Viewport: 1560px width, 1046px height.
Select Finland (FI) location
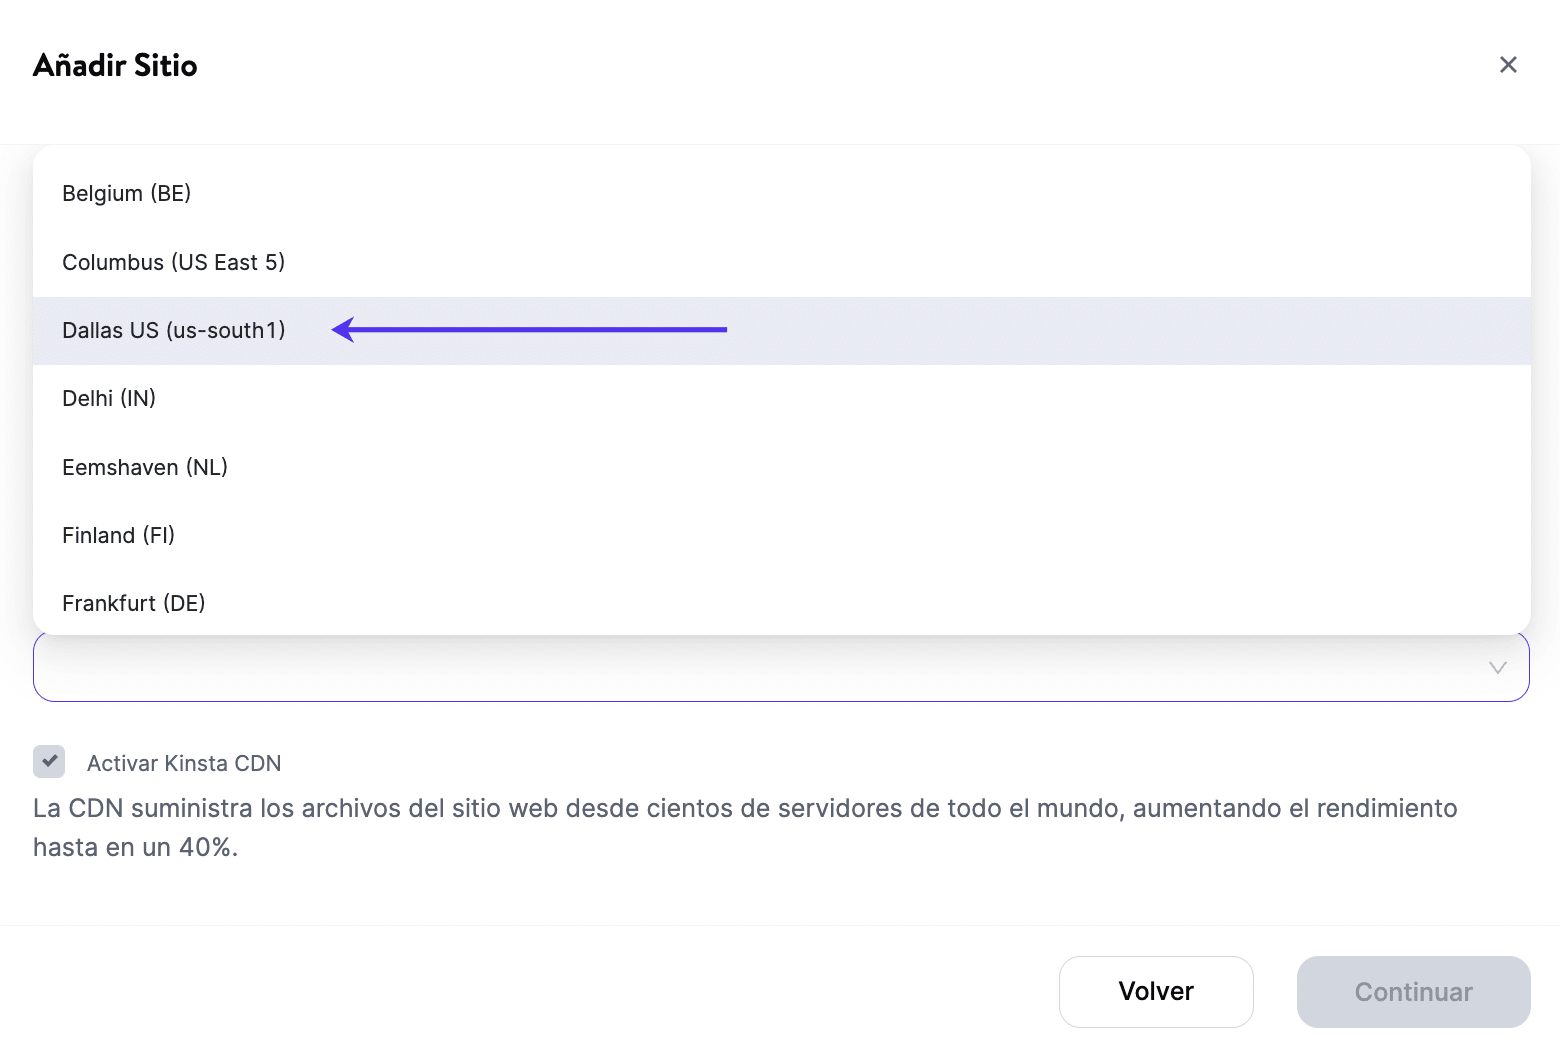click(118, 535)
